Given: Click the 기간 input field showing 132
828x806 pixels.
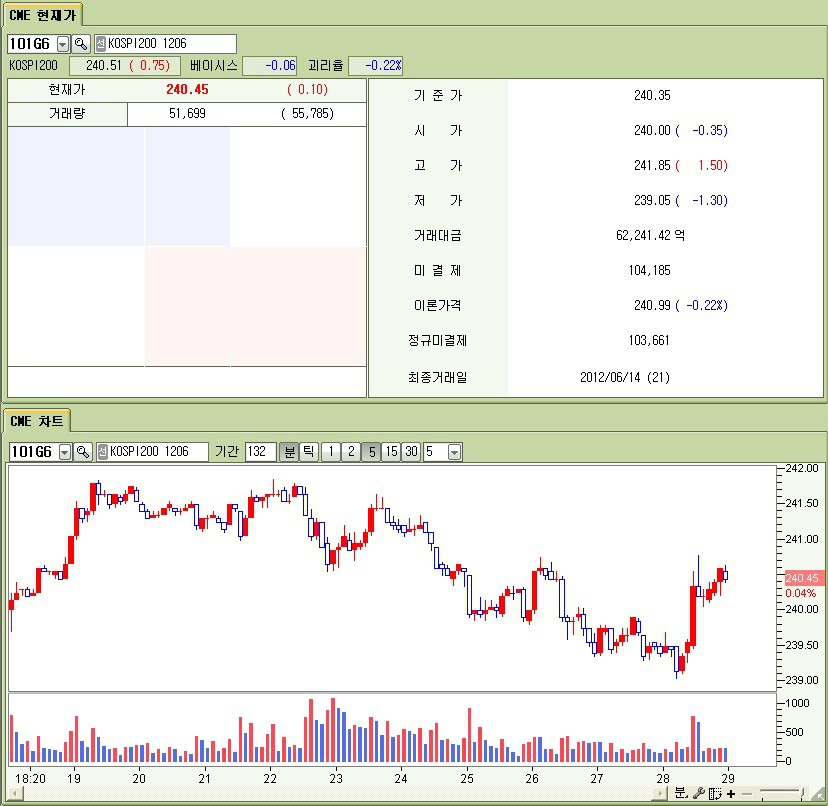Looking at the screenshot, I should click(260, 452).
